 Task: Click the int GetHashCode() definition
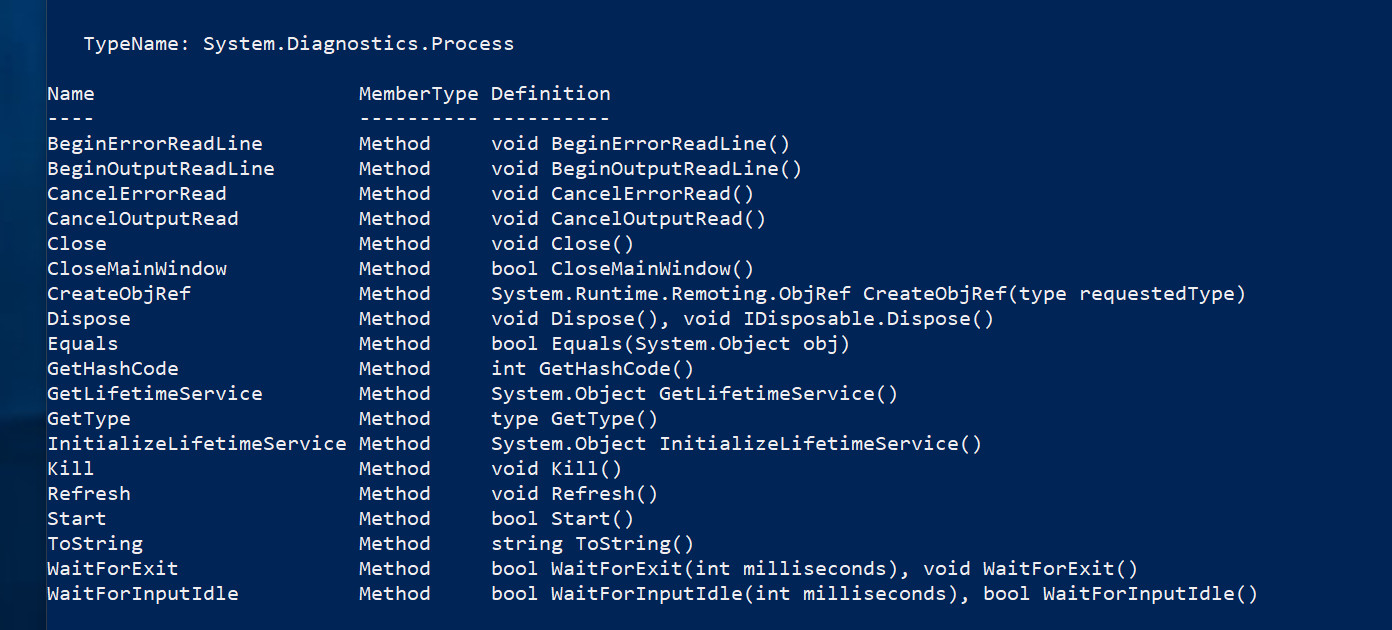(x=592, y=369)
